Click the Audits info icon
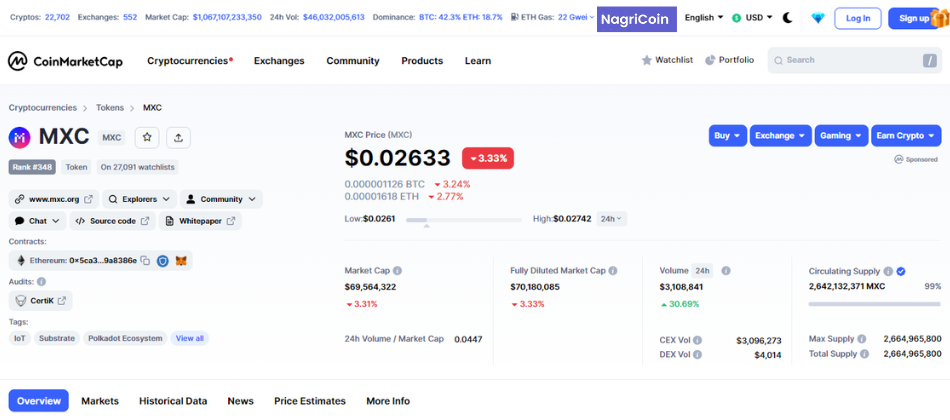This screenshot has height=420, width=950. tap(41, 282)
